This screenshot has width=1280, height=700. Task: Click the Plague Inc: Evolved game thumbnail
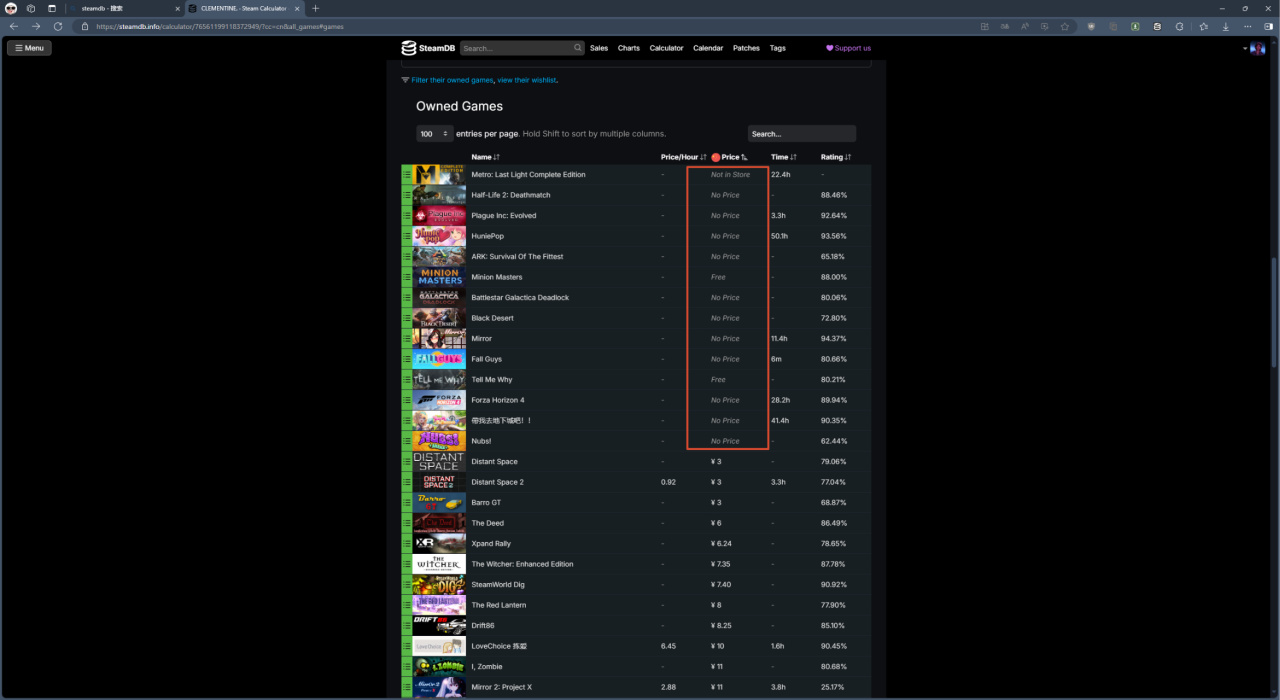tap(439, 215)
